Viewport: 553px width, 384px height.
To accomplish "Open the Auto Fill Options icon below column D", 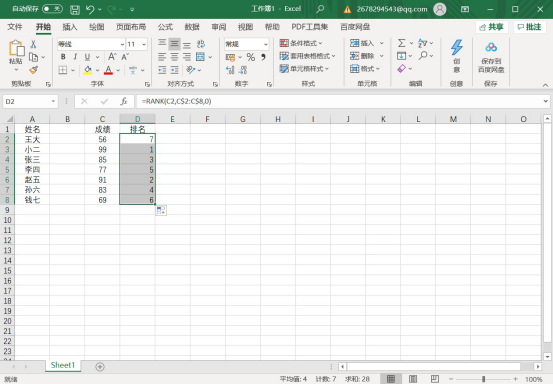I will [161, 211].
